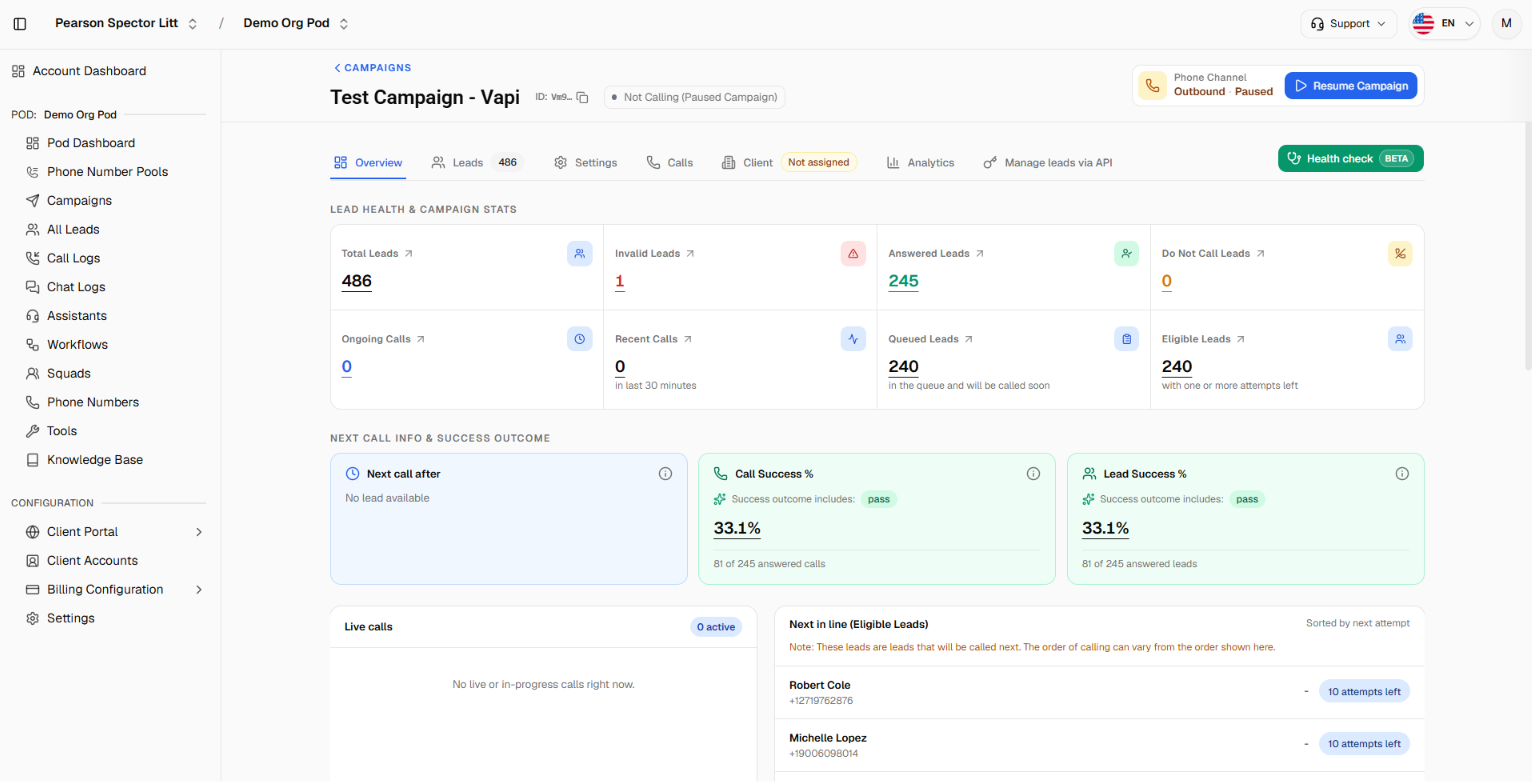Click the Eligible Leads people icon

pyautogui.click(x=1400, y=339)
